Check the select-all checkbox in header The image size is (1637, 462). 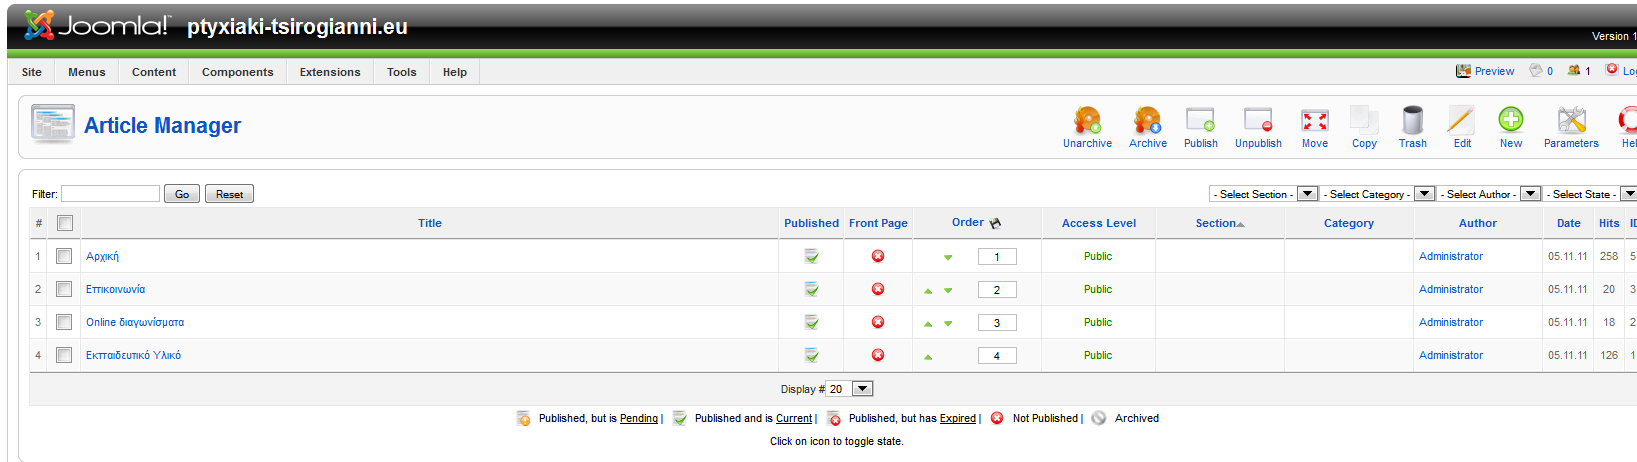(65, 223)
